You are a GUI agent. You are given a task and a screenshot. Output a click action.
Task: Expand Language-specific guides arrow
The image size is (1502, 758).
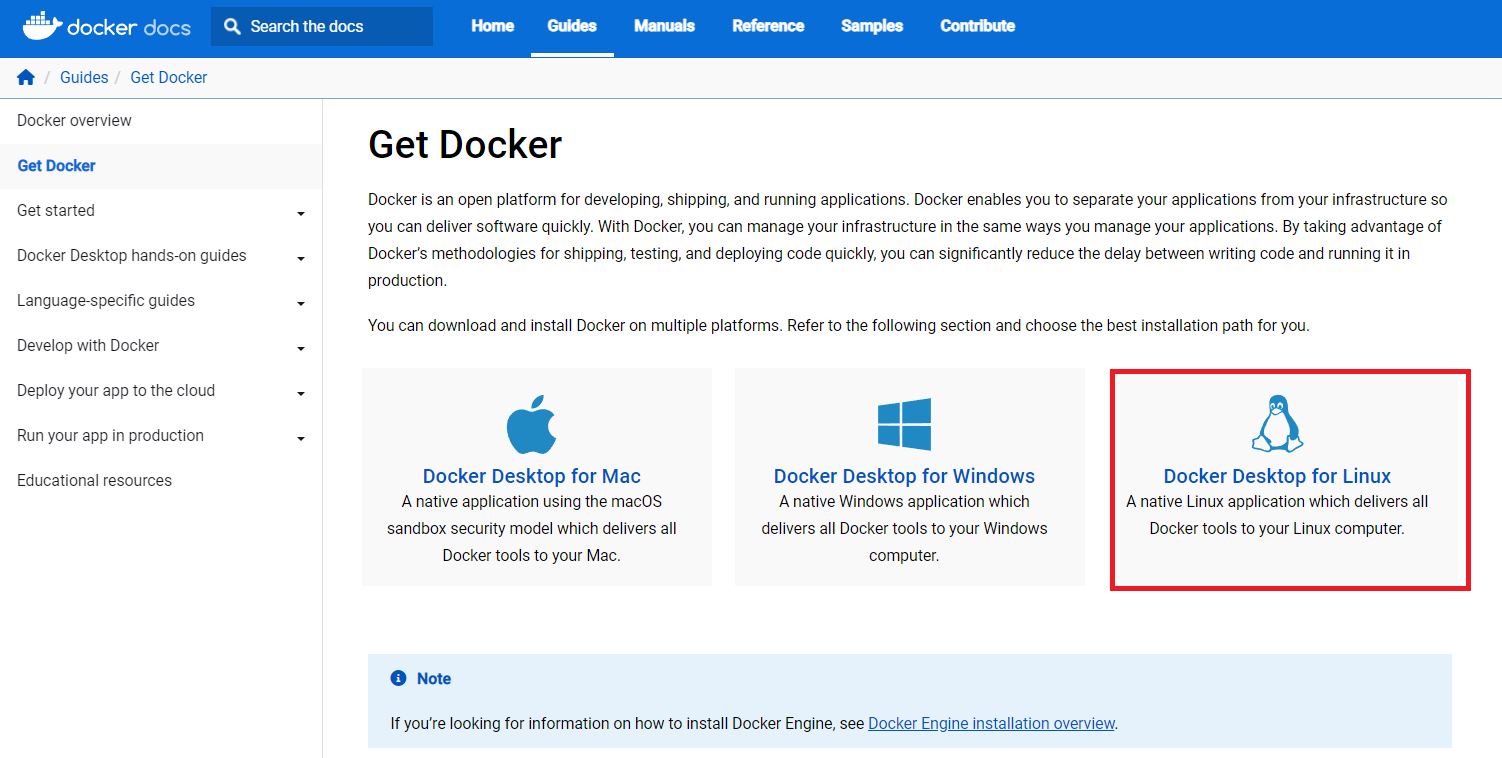[301, 304]
